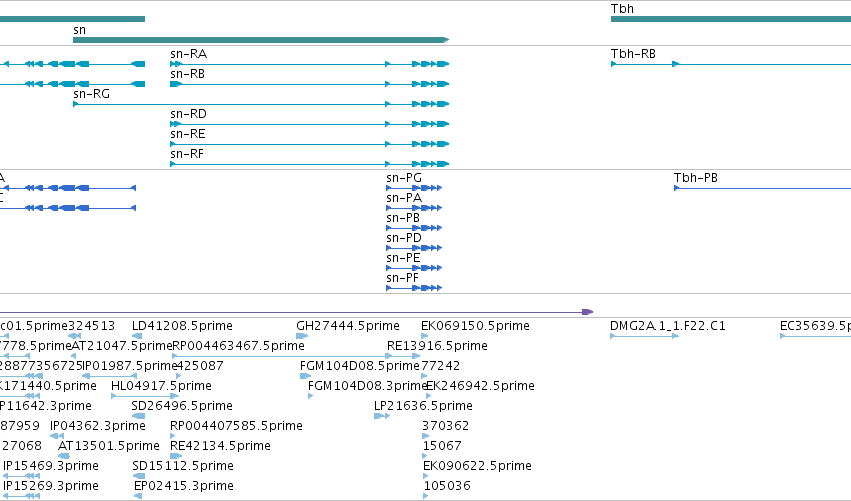This screenshot has height=501, width=851.
Task: Select EST label EK090622.5prime
Action: coord(477,466)
